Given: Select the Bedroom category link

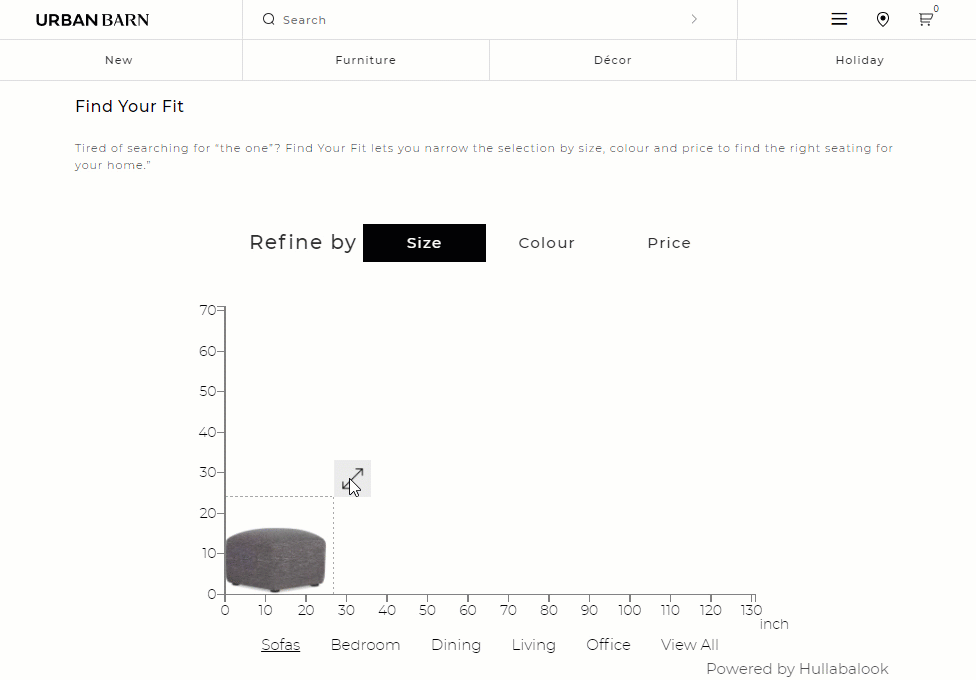Looking at the screenshot, I should point(365,645).
